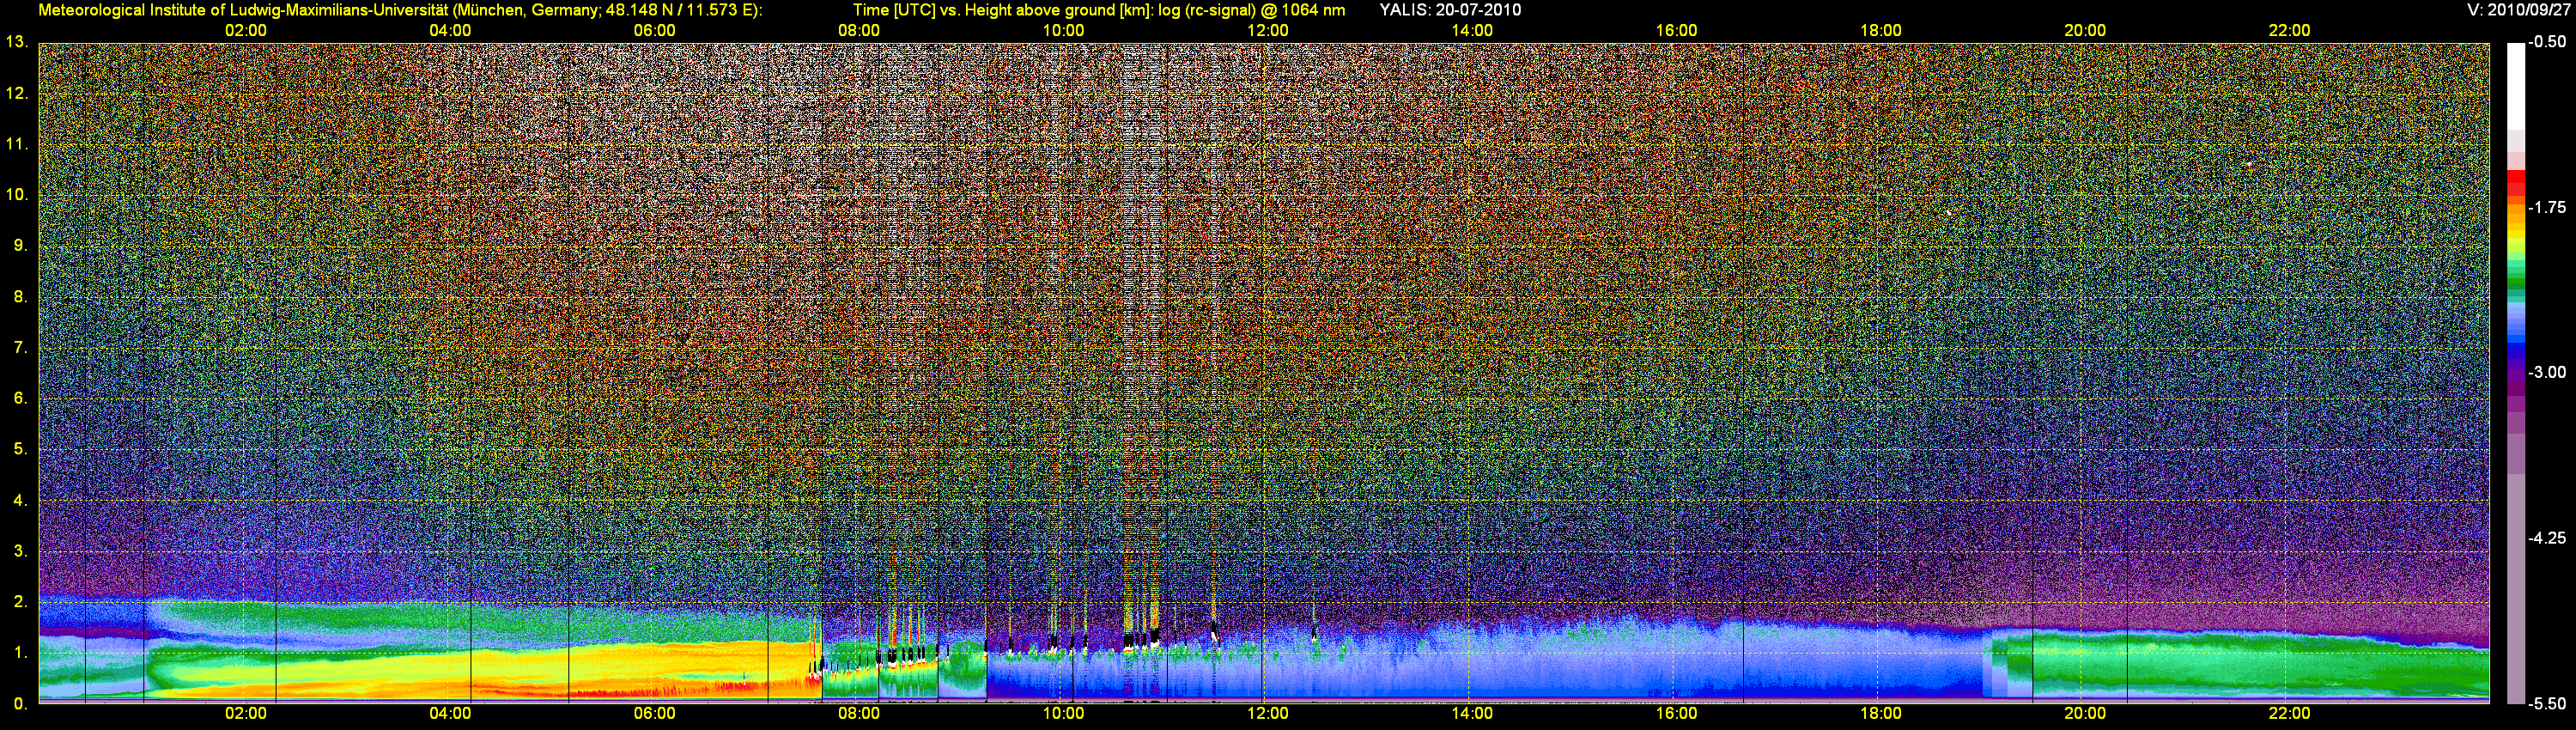The width and height of the screenshot is (2576, 730).
Task: Pick the "-4.25" color scale value
Action: 2546,538
